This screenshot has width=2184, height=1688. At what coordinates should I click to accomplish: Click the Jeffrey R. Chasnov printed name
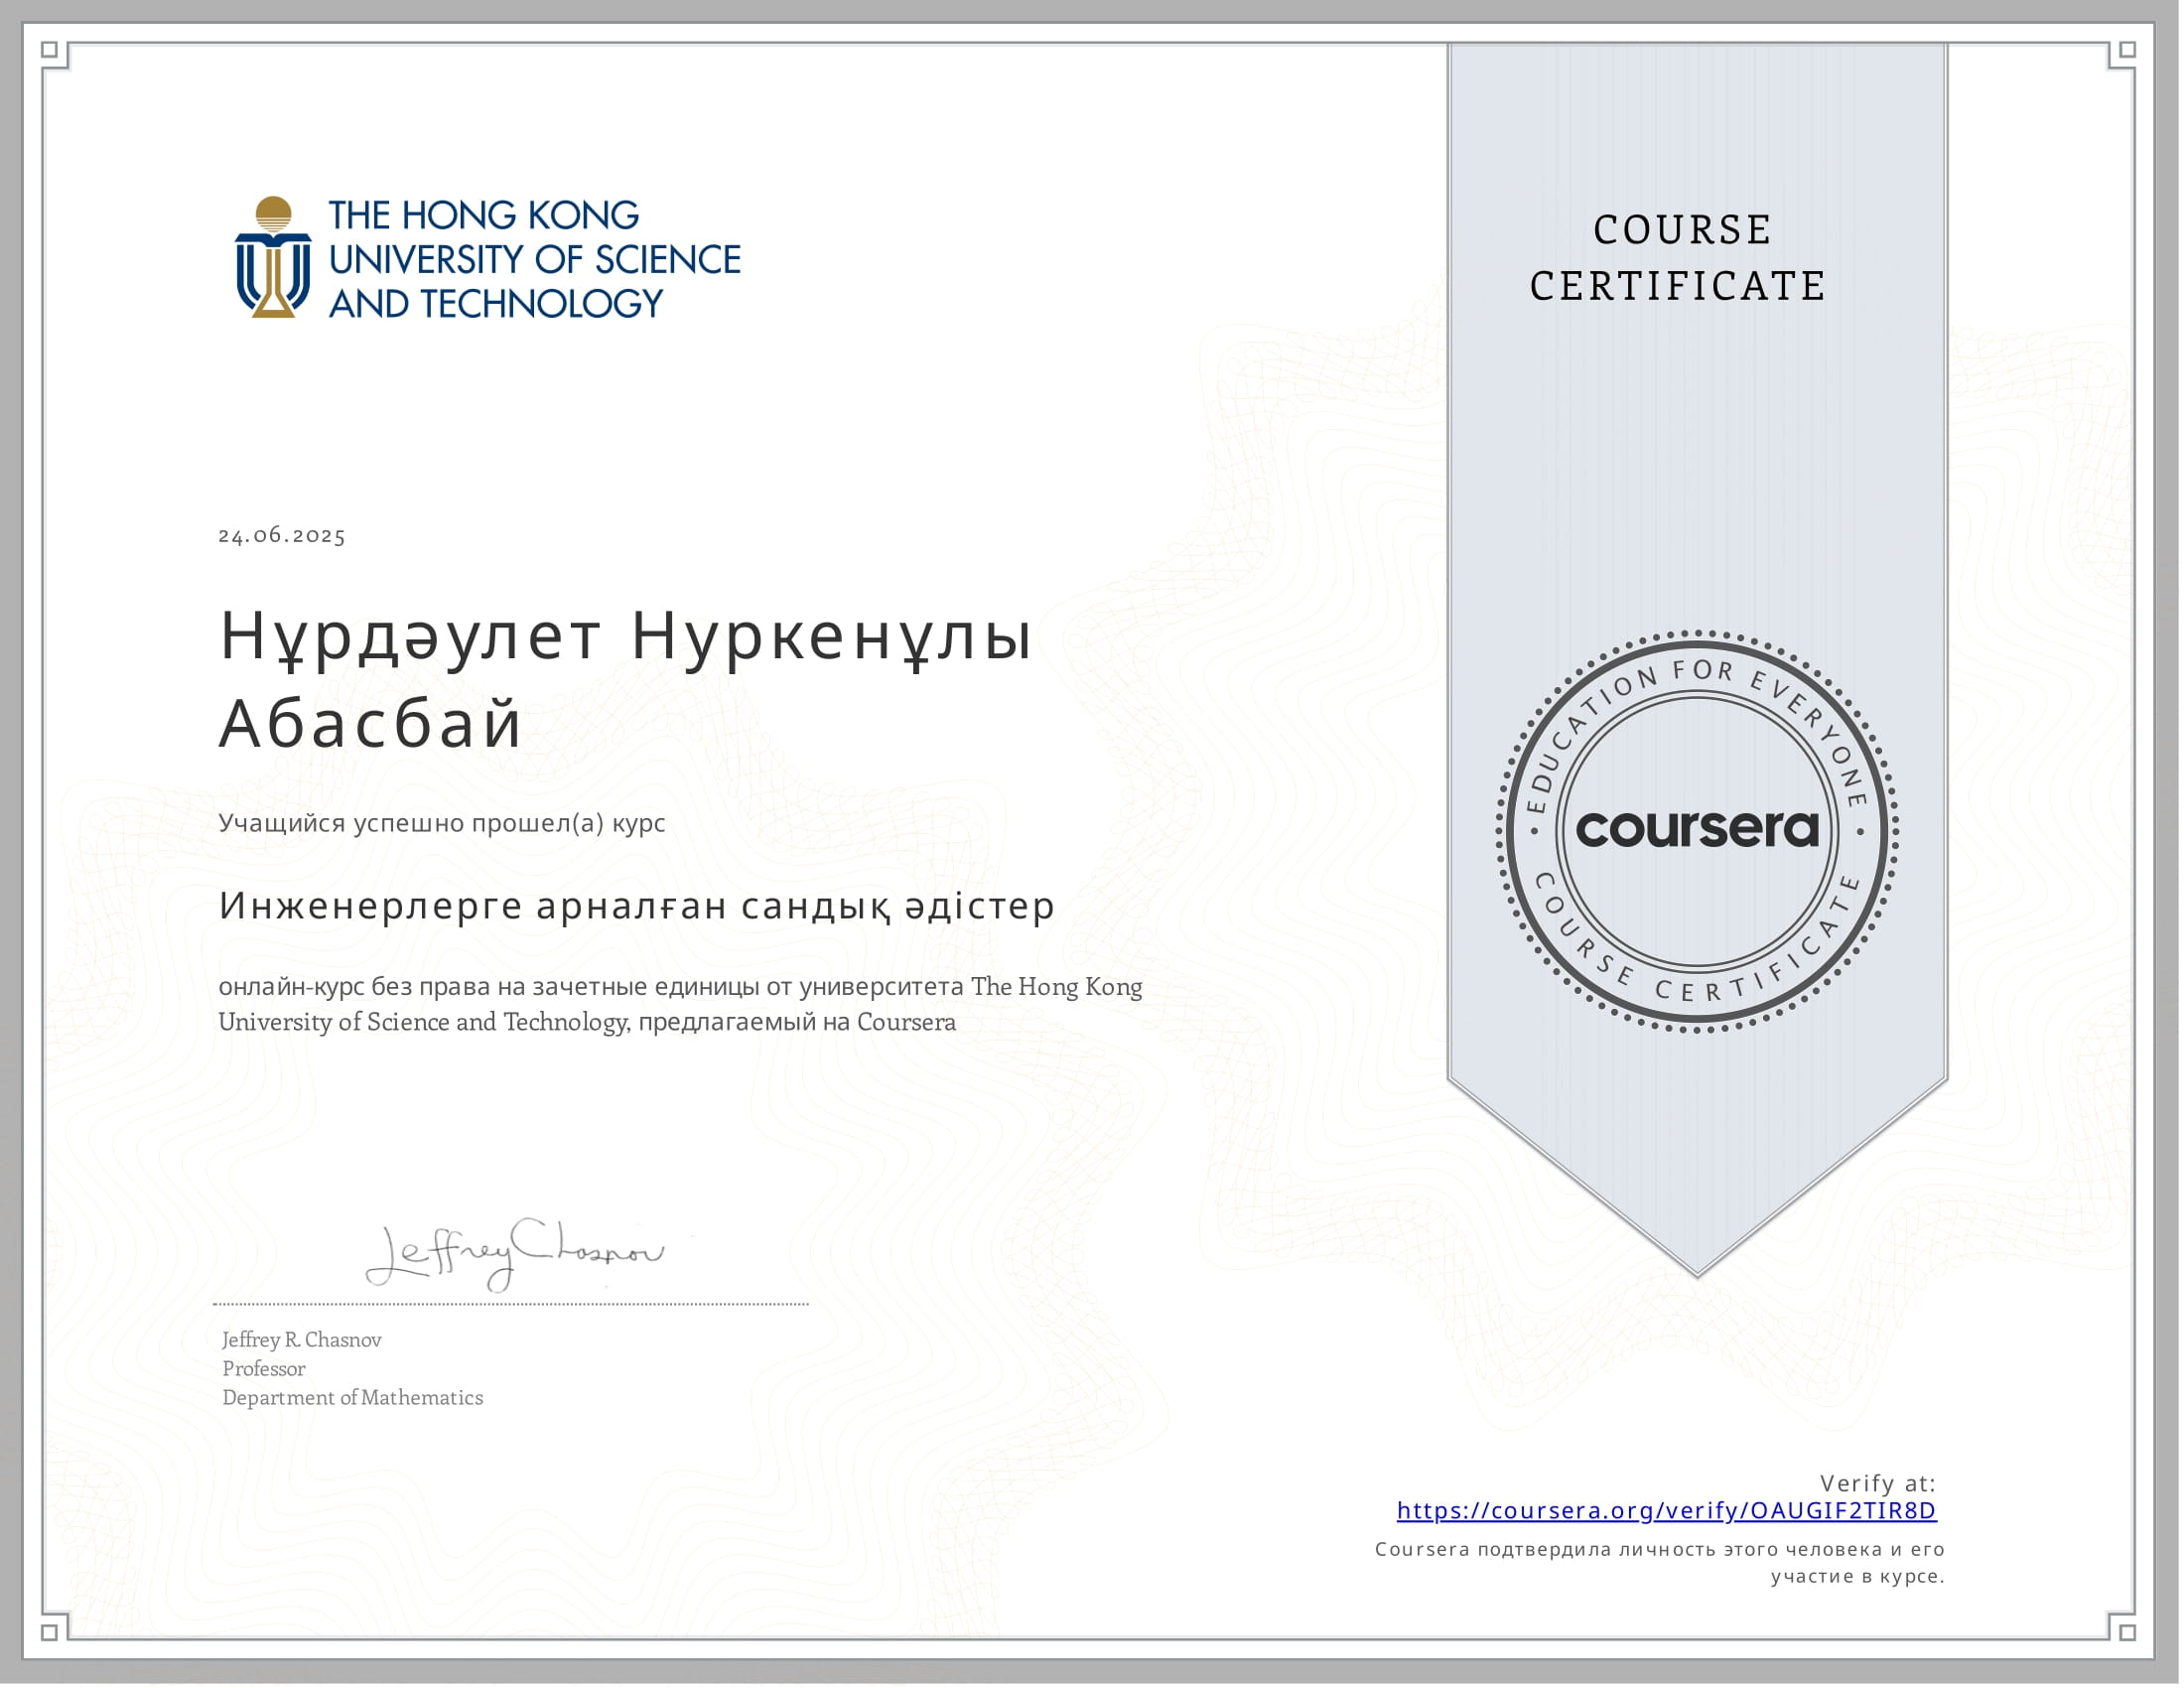[301, 1340]
